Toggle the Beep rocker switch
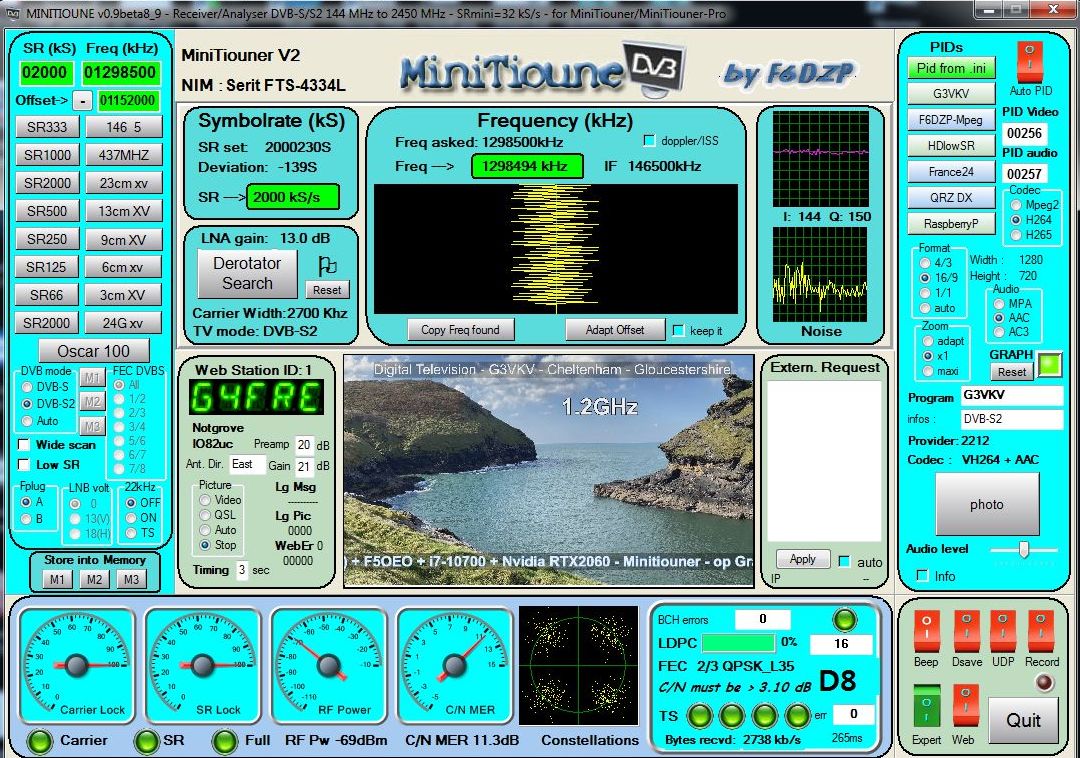This screenshot has height=758, width=1080. point(926,631)
